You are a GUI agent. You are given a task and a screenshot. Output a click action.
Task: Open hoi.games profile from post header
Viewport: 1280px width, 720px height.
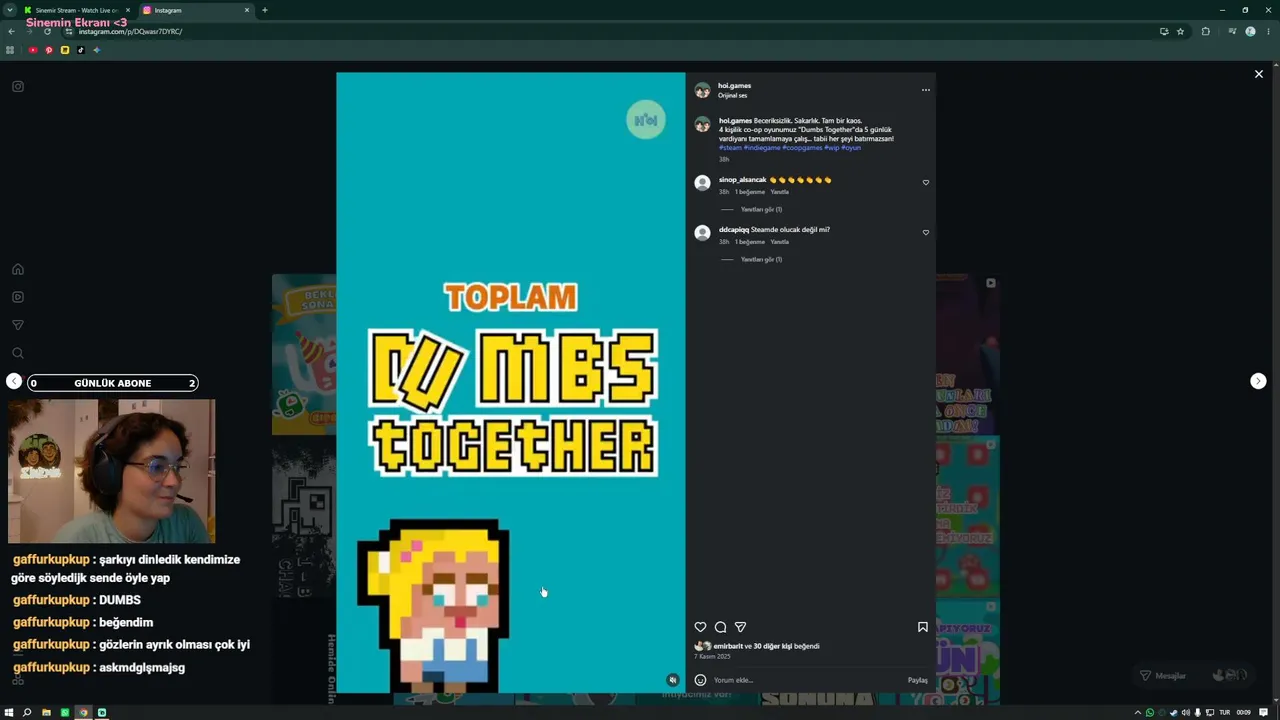click(x=734, y=86)
